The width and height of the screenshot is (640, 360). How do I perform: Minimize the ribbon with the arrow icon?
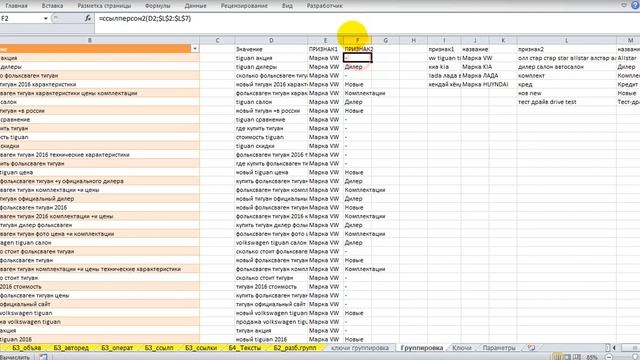(624, 5)
